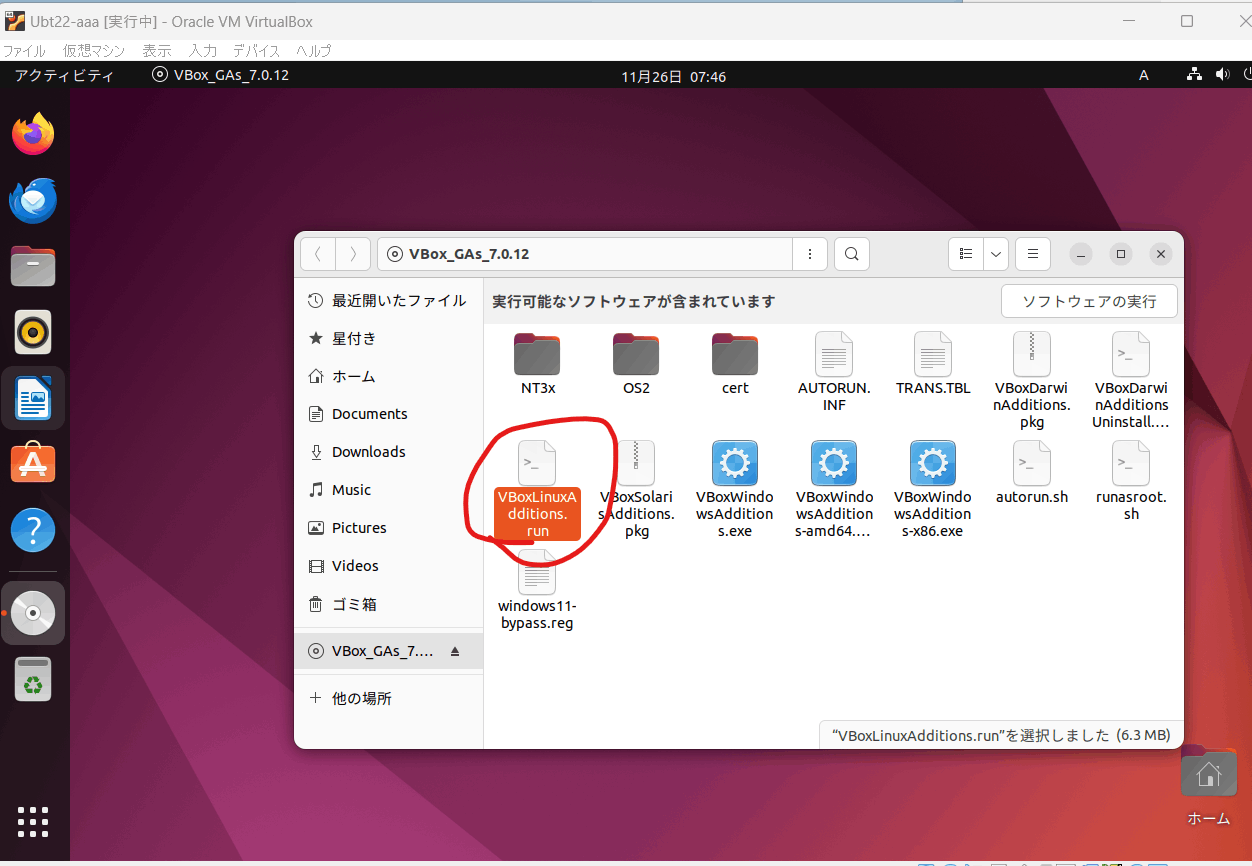Open ゴミ箱 in sidebar
1252x866 pixels.
coord(388,604)
